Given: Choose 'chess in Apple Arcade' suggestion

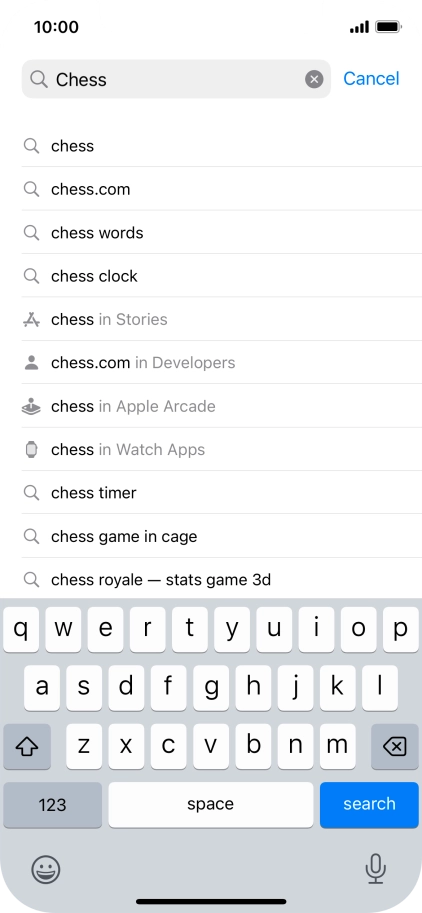Looking at the screenshot, I should (222, 406).
